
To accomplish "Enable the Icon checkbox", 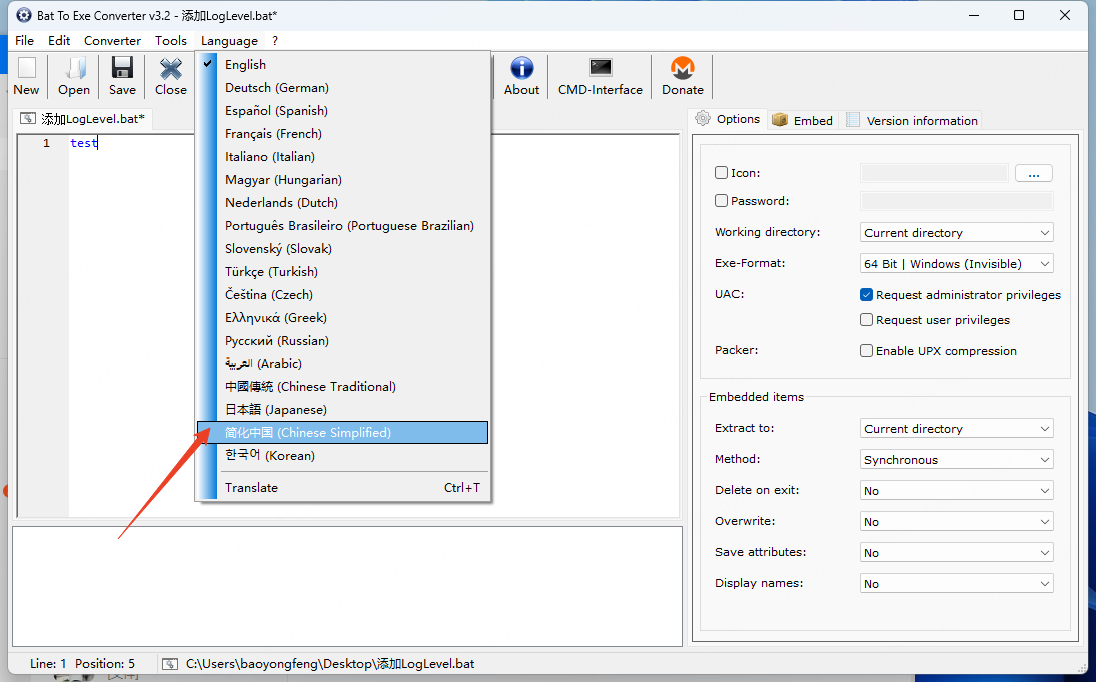I will (721, 173).
